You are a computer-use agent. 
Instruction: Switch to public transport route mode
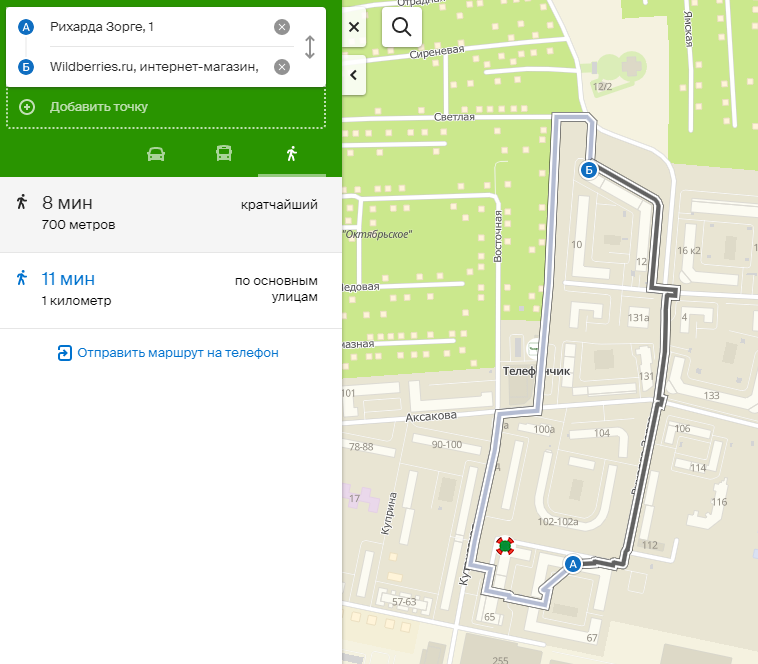[225, 153]
